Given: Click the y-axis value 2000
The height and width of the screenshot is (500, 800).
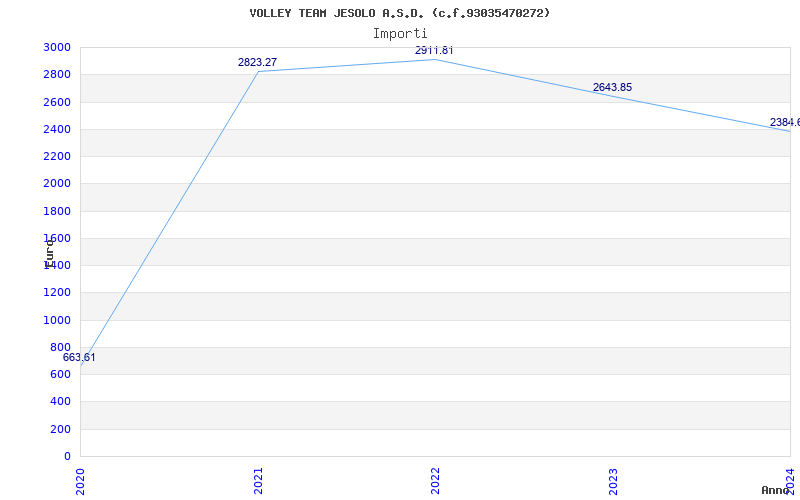Looking at the screenshot, I should click(57, 184).
